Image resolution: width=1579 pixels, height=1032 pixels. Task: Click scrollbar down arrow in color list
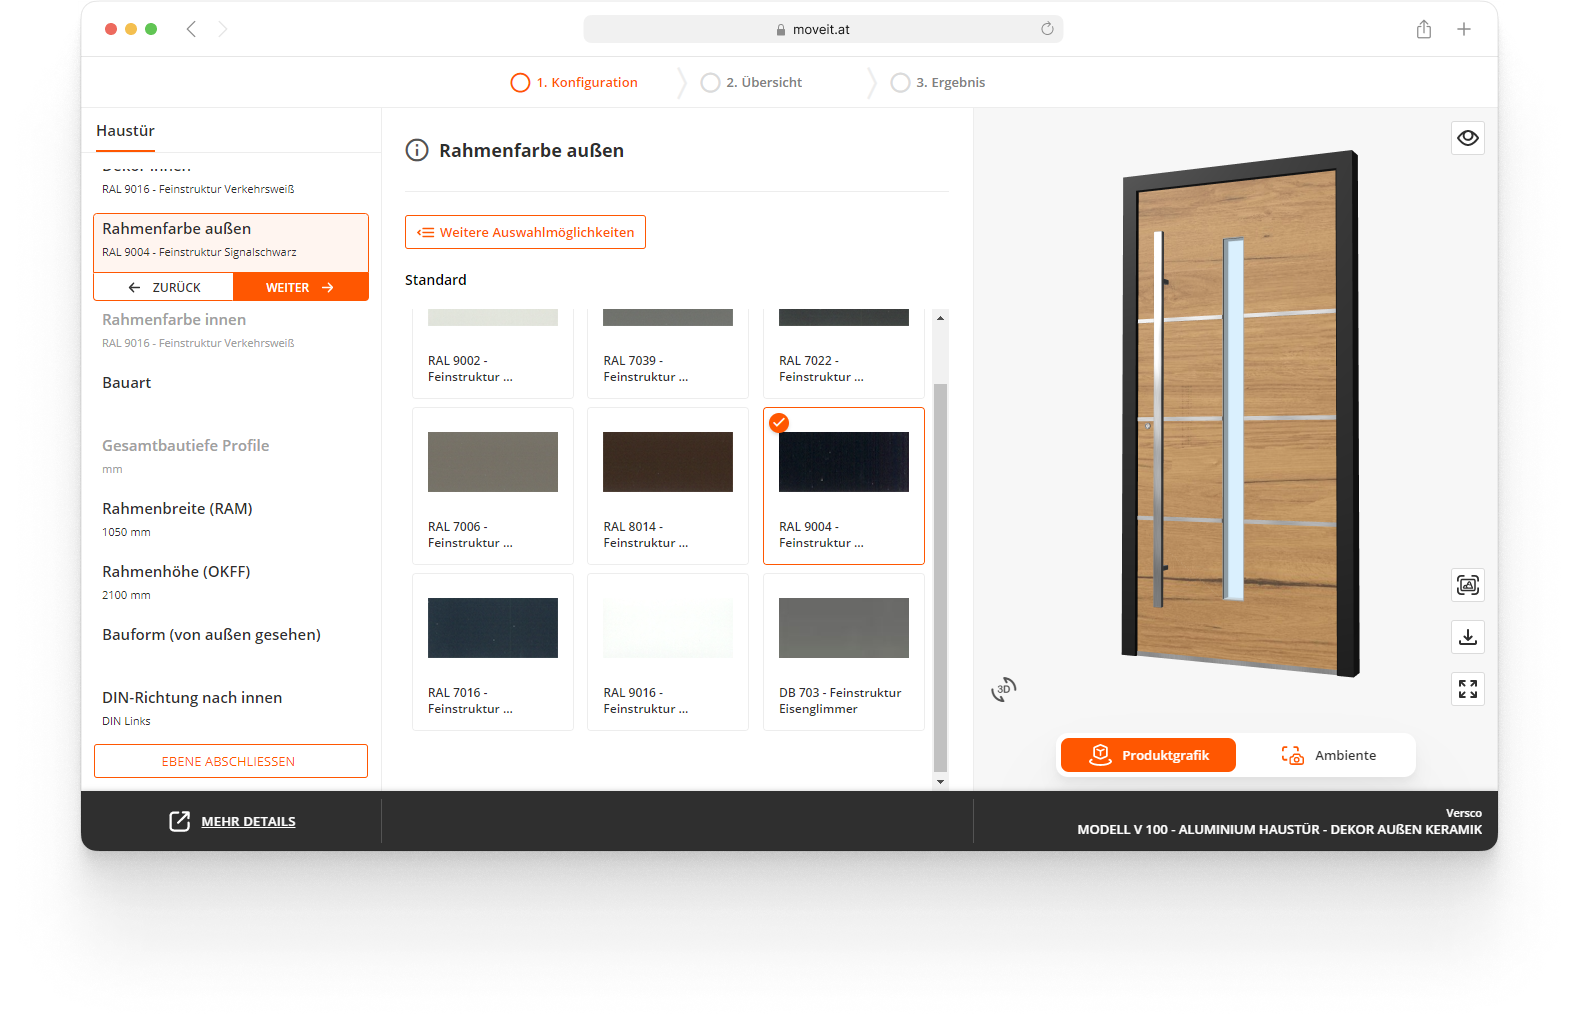(940, 781)
